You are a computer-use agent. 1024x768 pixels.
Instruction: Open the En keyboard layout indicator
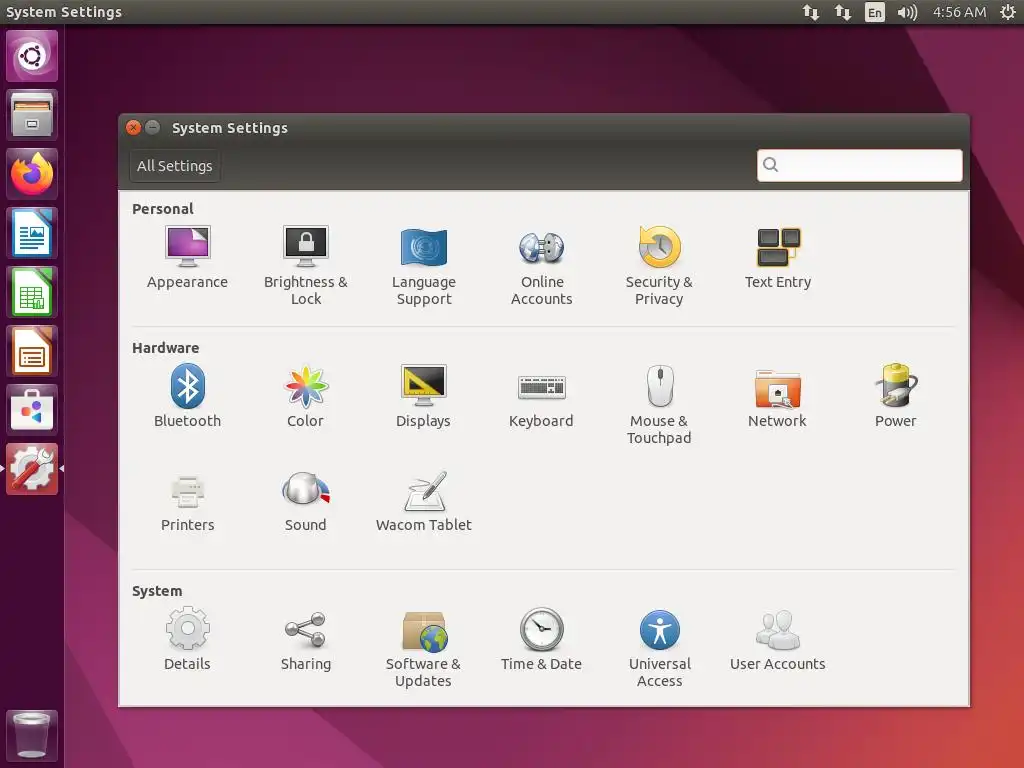(874, 12)
